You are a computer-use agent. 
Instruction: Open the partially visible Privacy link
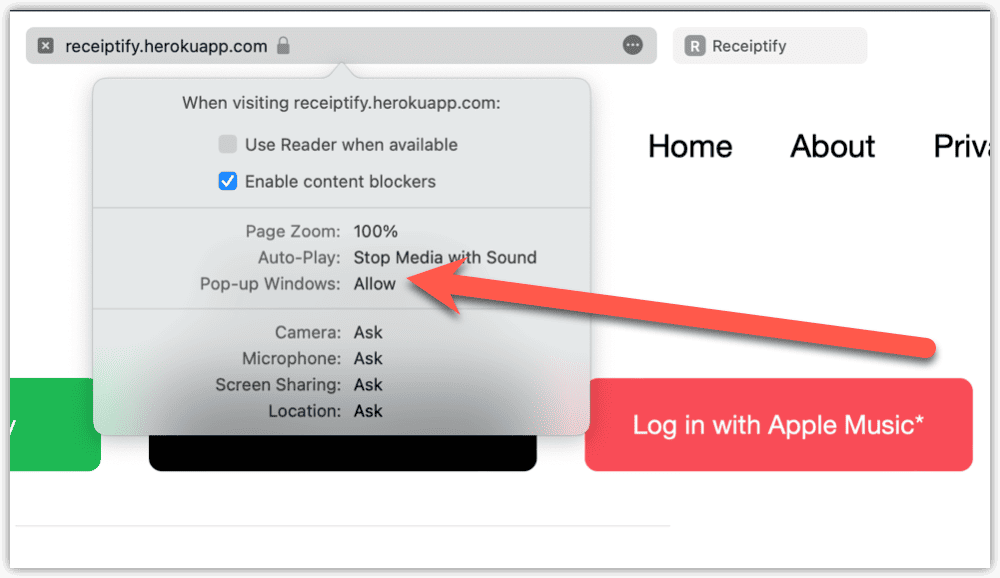[x=962, y=146]
